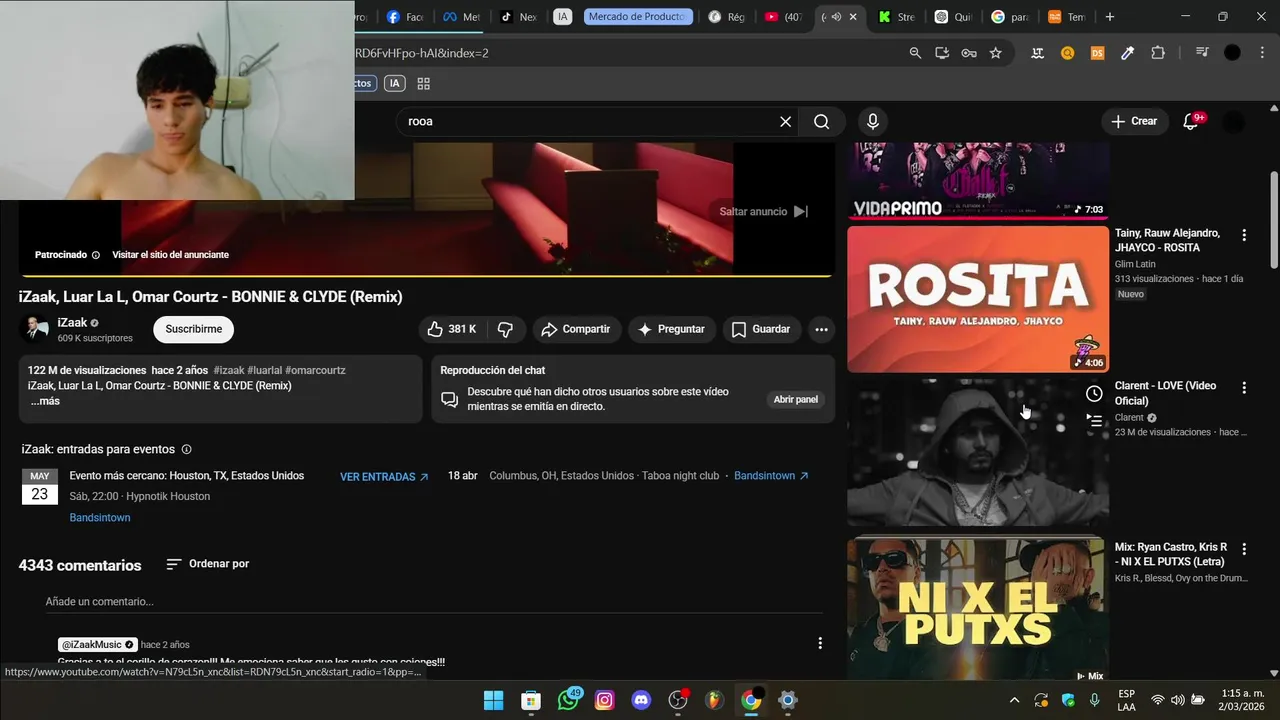This screenshot has width=1280, height=720.
Task: Switch to the Google para tab
Action: (1010, 17)
